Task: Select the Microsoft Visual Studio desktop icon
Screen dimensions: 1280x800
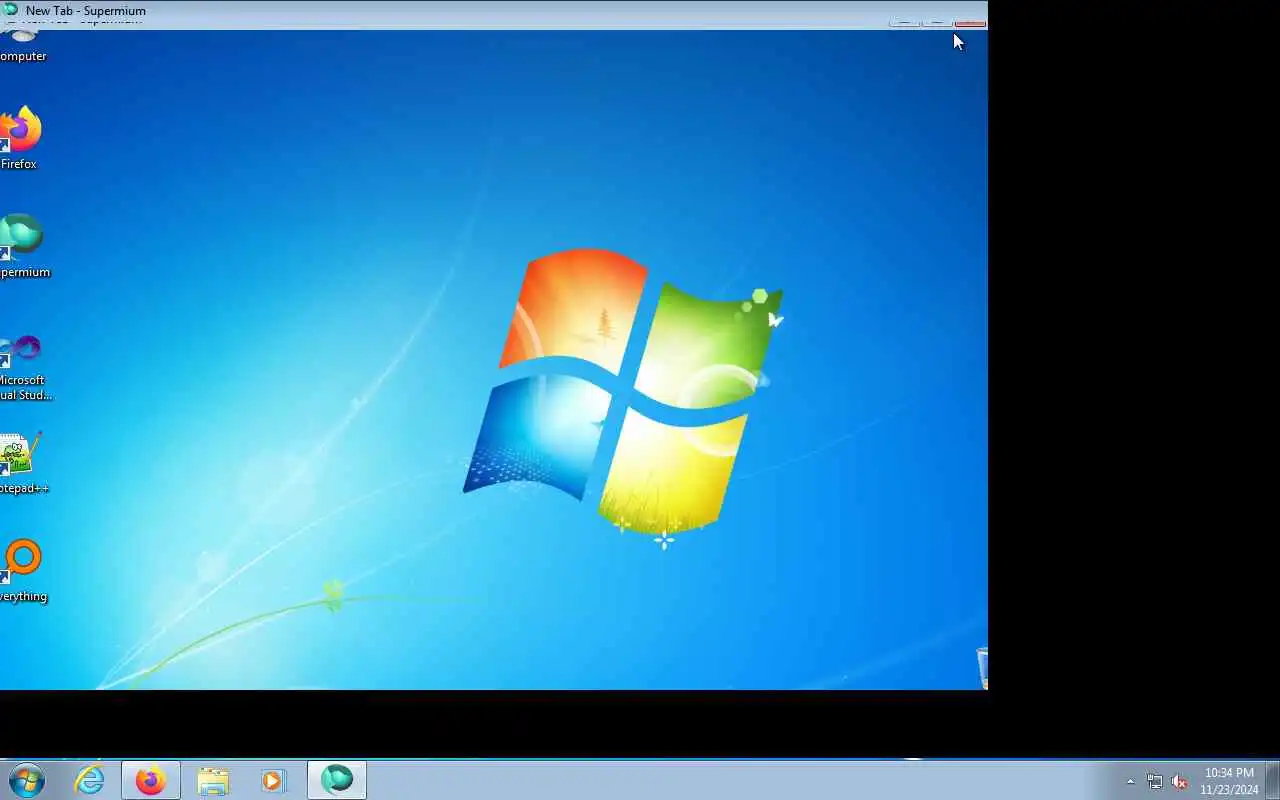Action: [x=24, y=368]
